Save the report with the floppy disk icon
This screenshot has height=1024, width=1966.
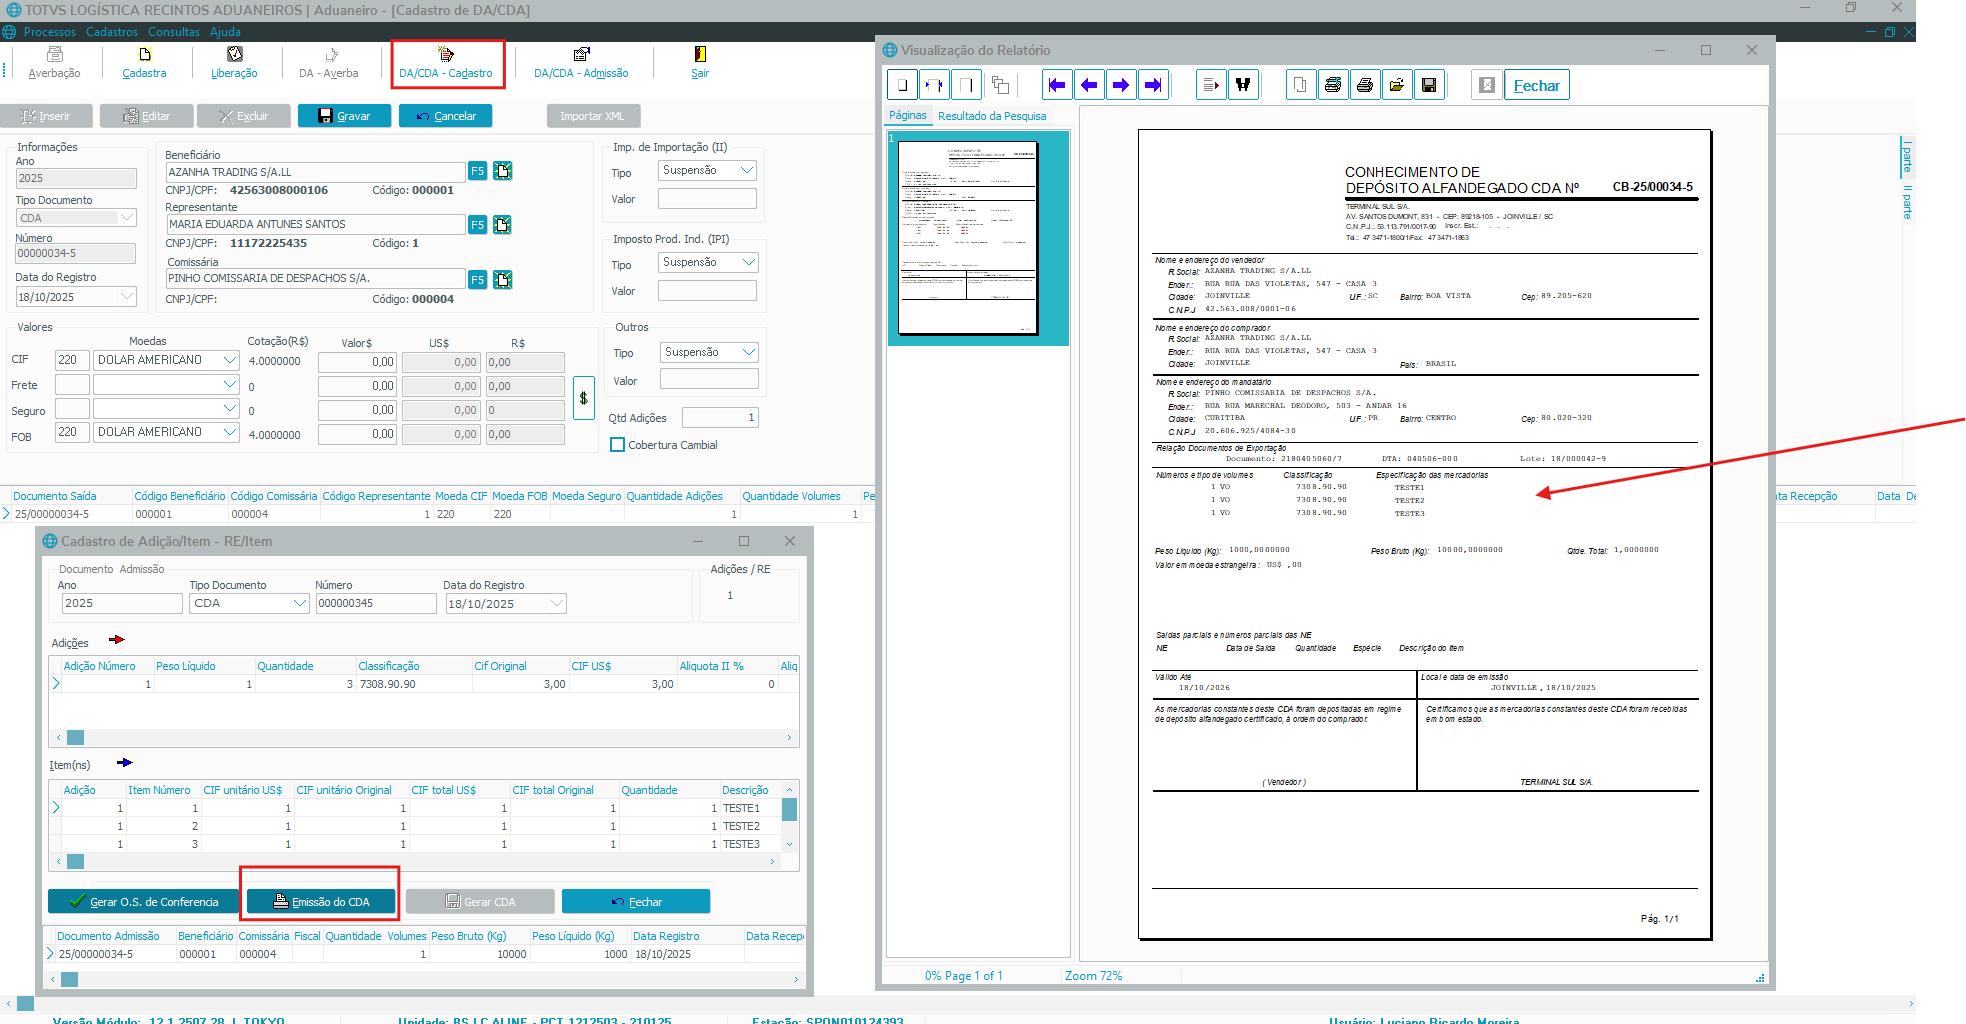(1429, 85)
